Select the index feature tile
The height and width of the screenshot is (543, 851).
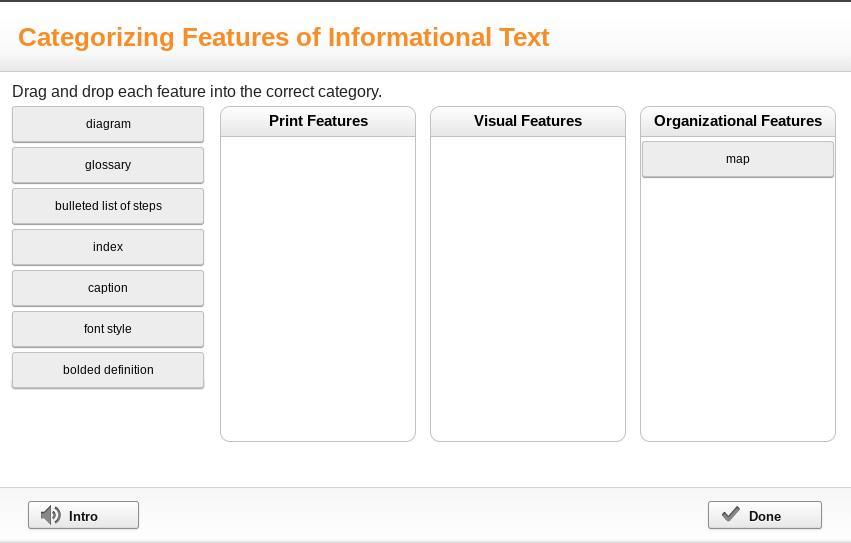(108, 247)
